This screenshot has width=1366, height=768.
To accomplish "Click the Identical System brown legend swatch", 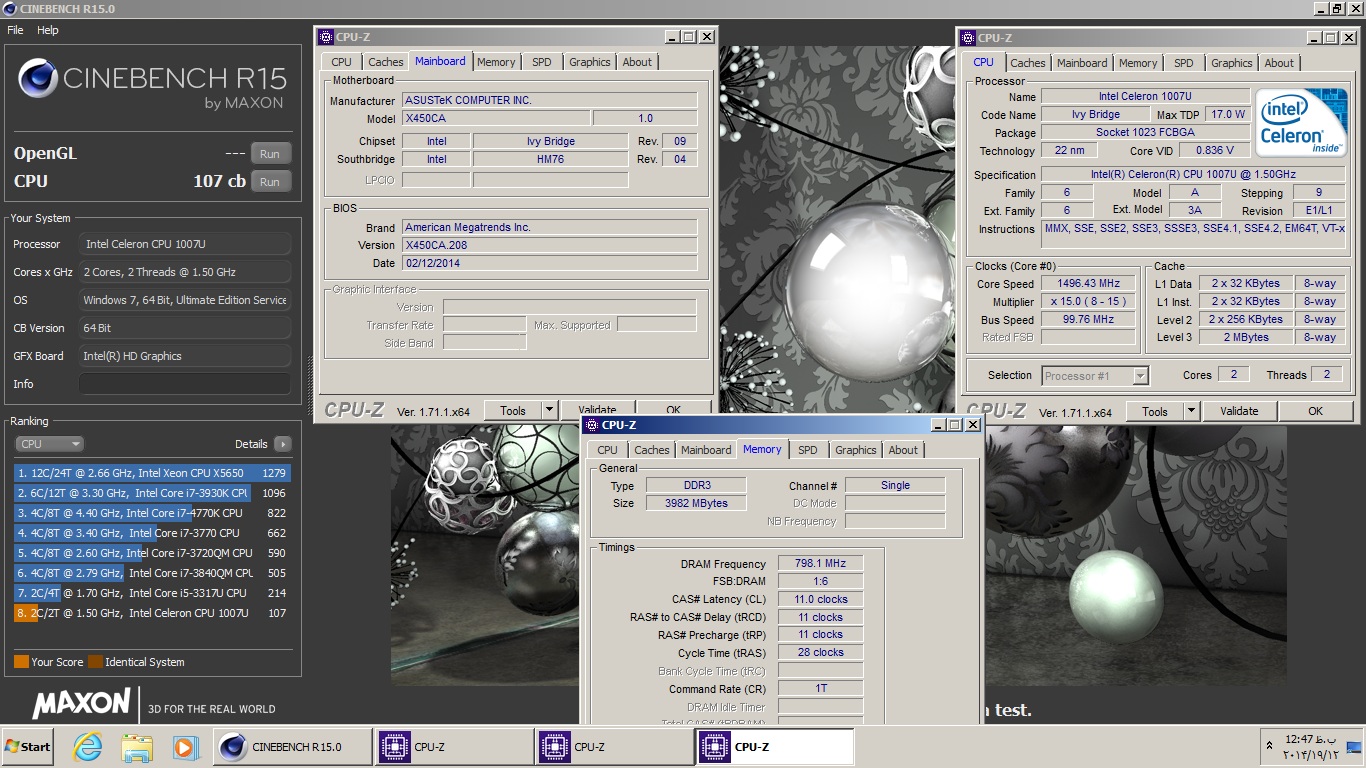I will (x=95, y=662).
